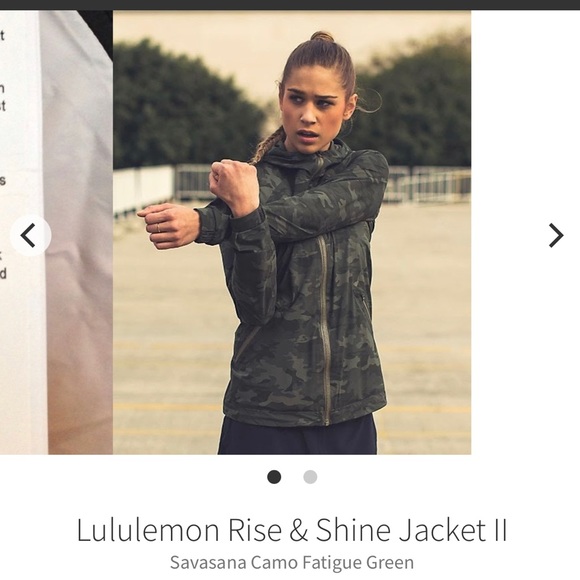Click the trees in the photo background
The height and width of the screenshot is (580, 580).
pos(187,105)
